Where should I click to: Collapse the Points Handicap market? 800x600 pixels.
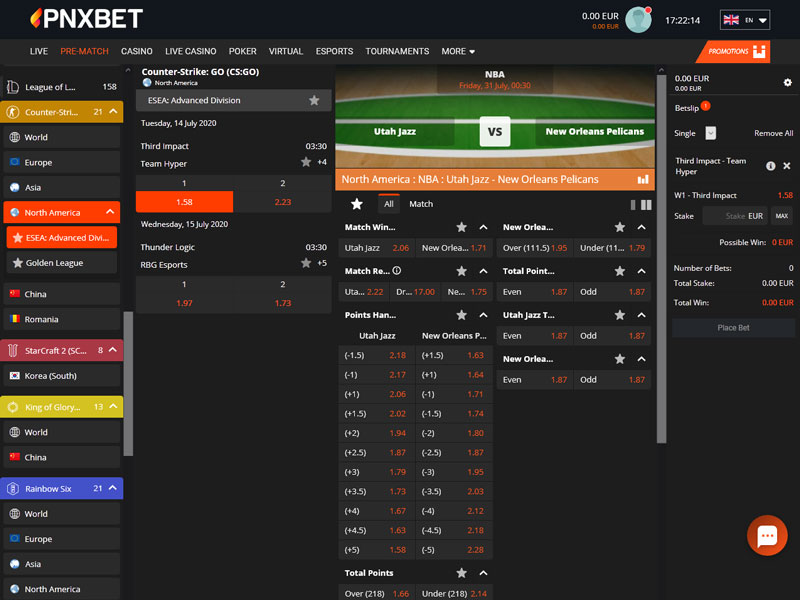tap(483, 315)
